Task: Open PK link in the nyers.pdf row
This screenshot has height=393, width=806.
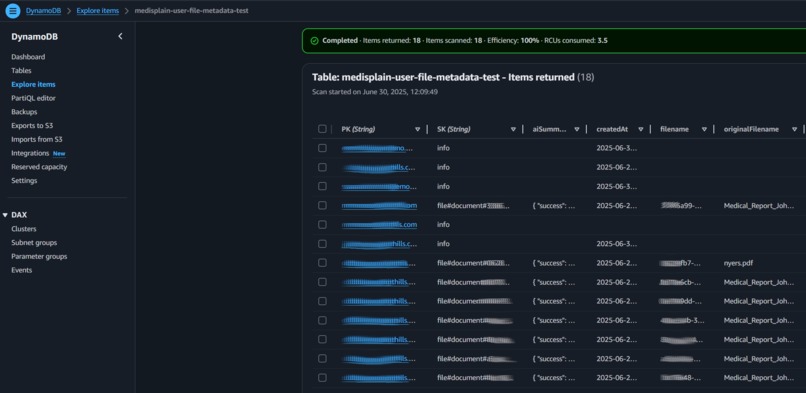Action: coord(378,263)
